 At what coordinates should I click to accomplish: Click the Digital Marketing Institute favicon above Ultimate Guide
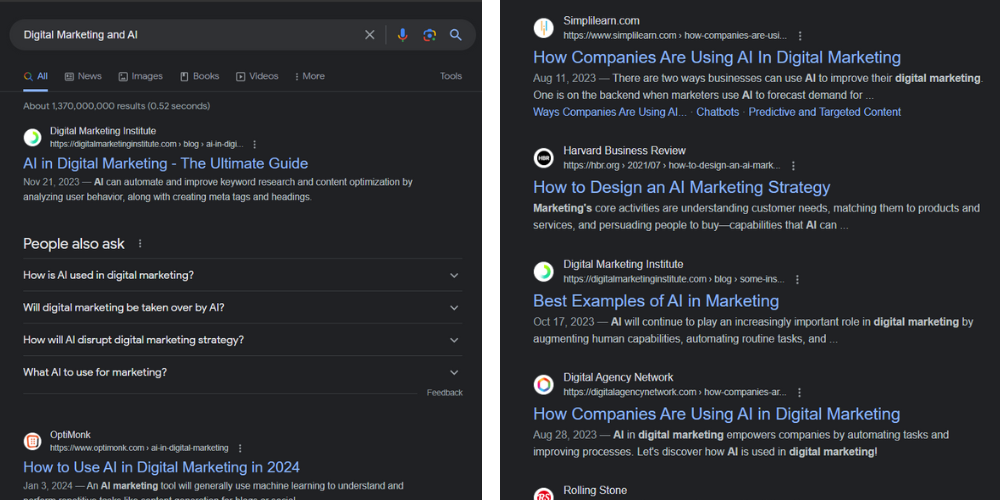[x=33, y=137]
